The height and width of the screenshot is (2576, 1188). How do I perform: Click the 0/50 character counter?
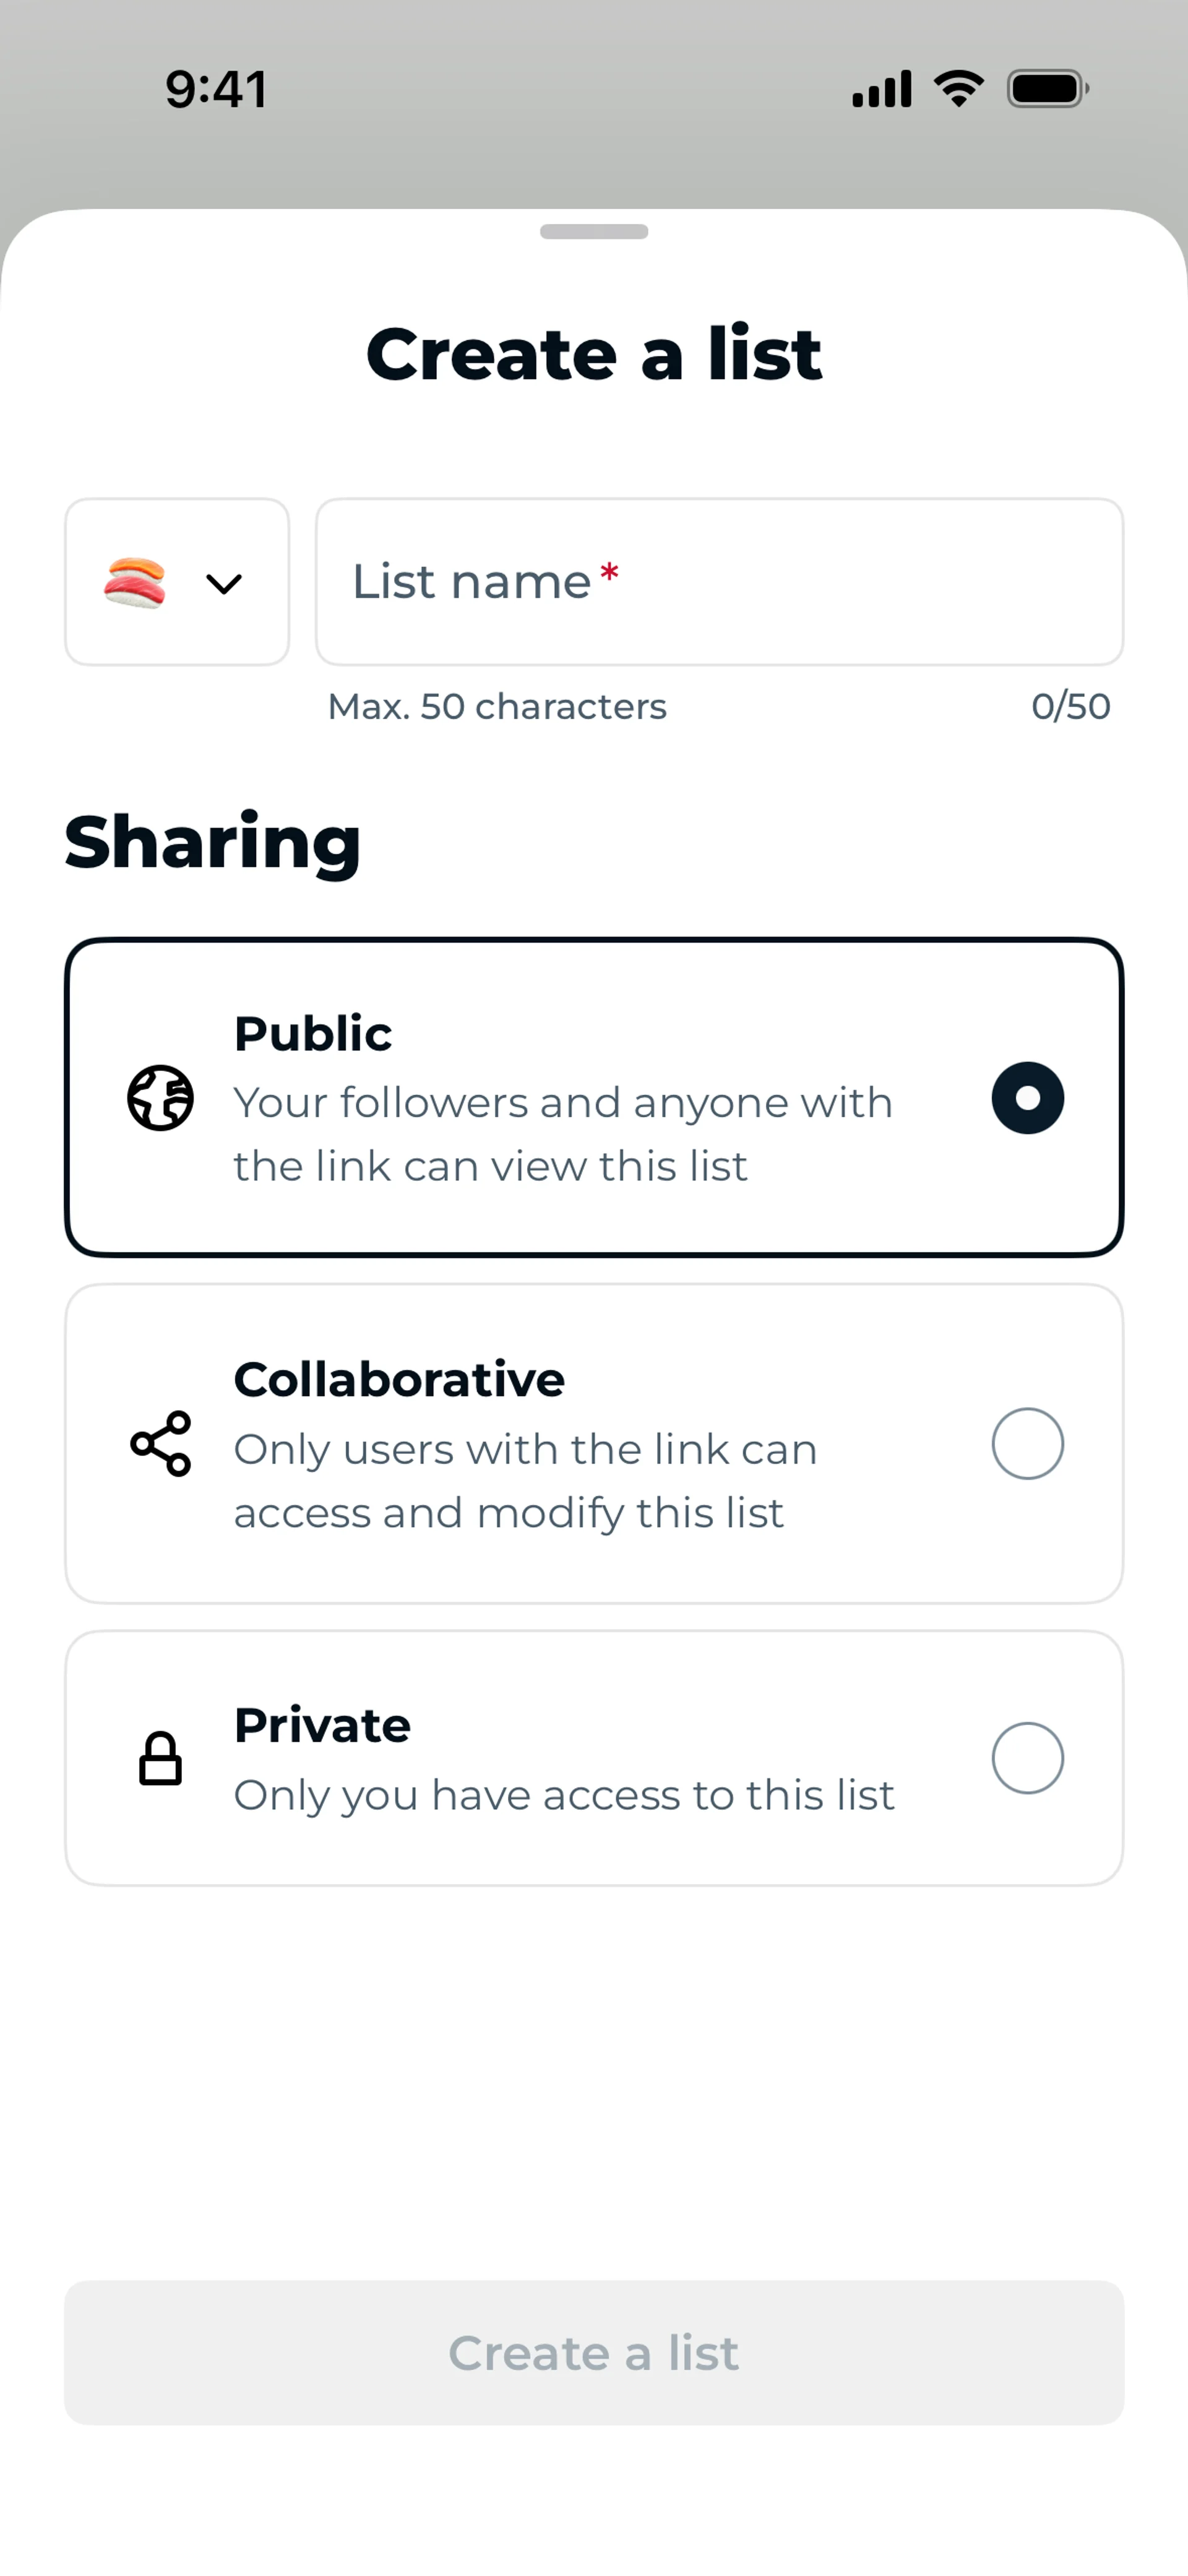[1070, 706]
